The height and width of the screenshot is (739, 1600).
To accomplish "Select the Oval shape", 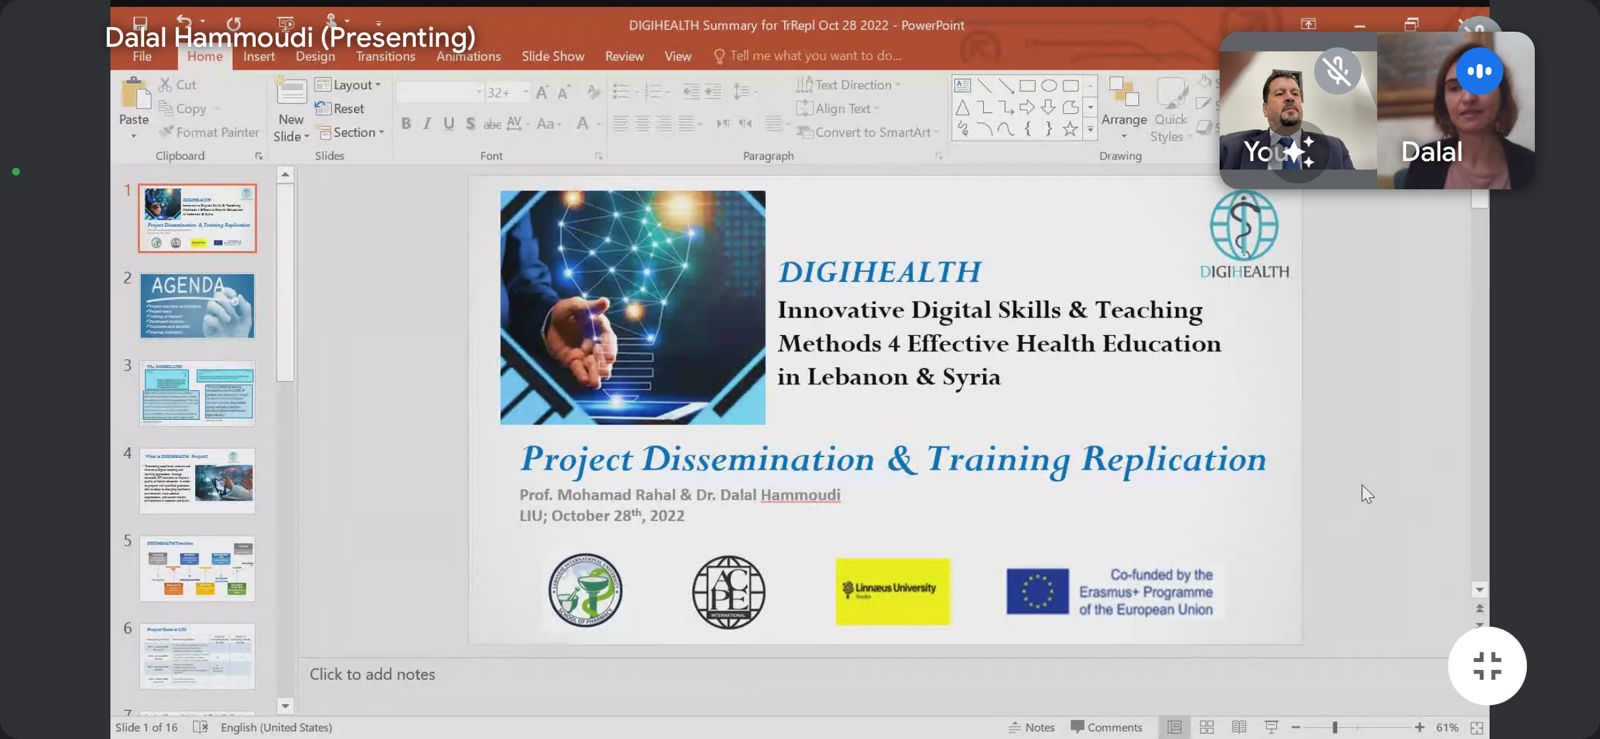I will (1049, 86).
